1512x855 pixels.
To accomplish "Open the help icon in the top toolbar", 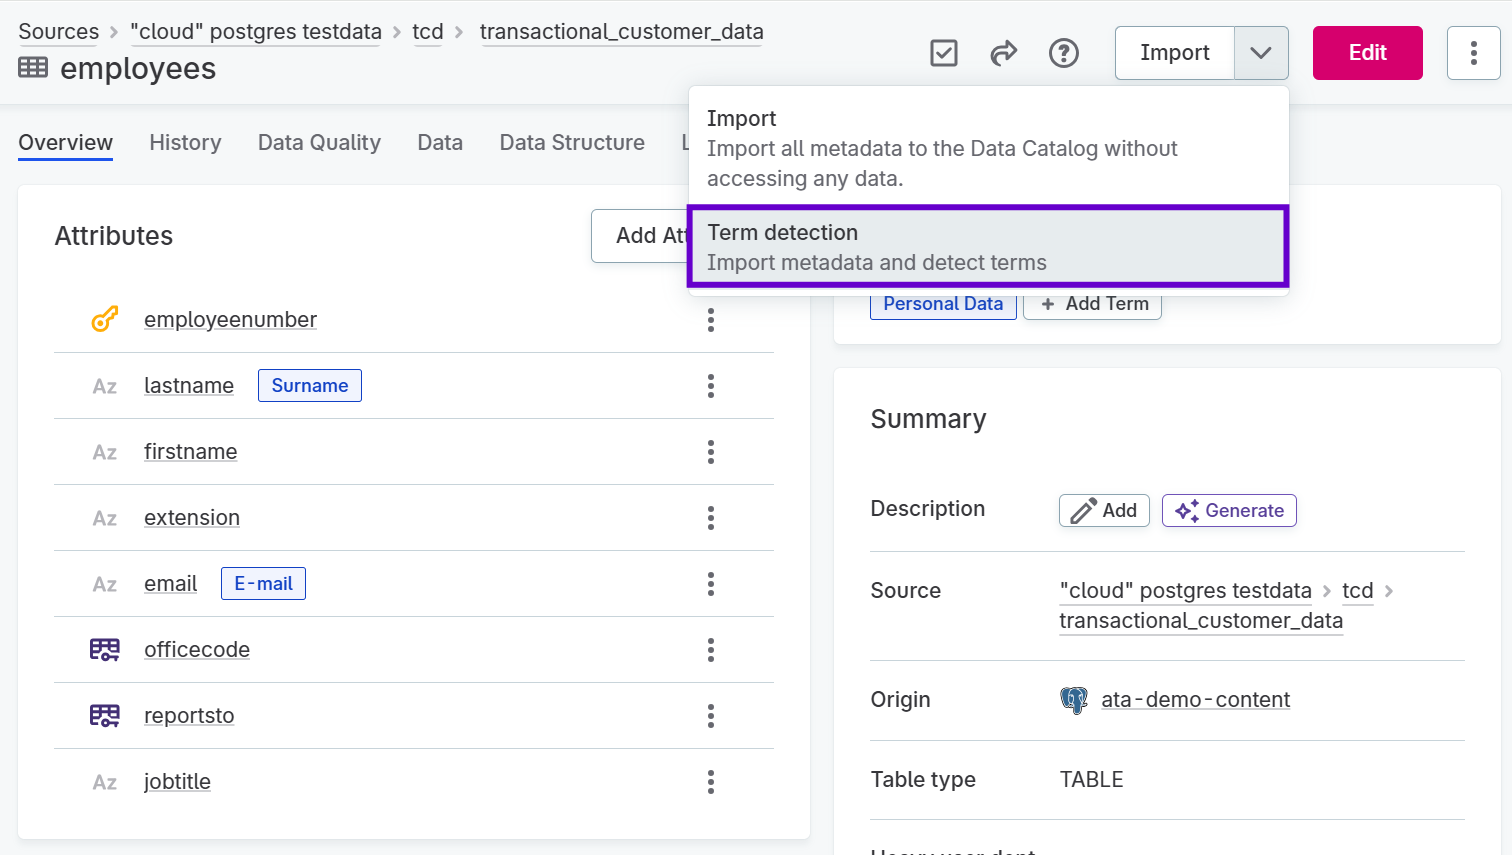I will [1064, 53].
